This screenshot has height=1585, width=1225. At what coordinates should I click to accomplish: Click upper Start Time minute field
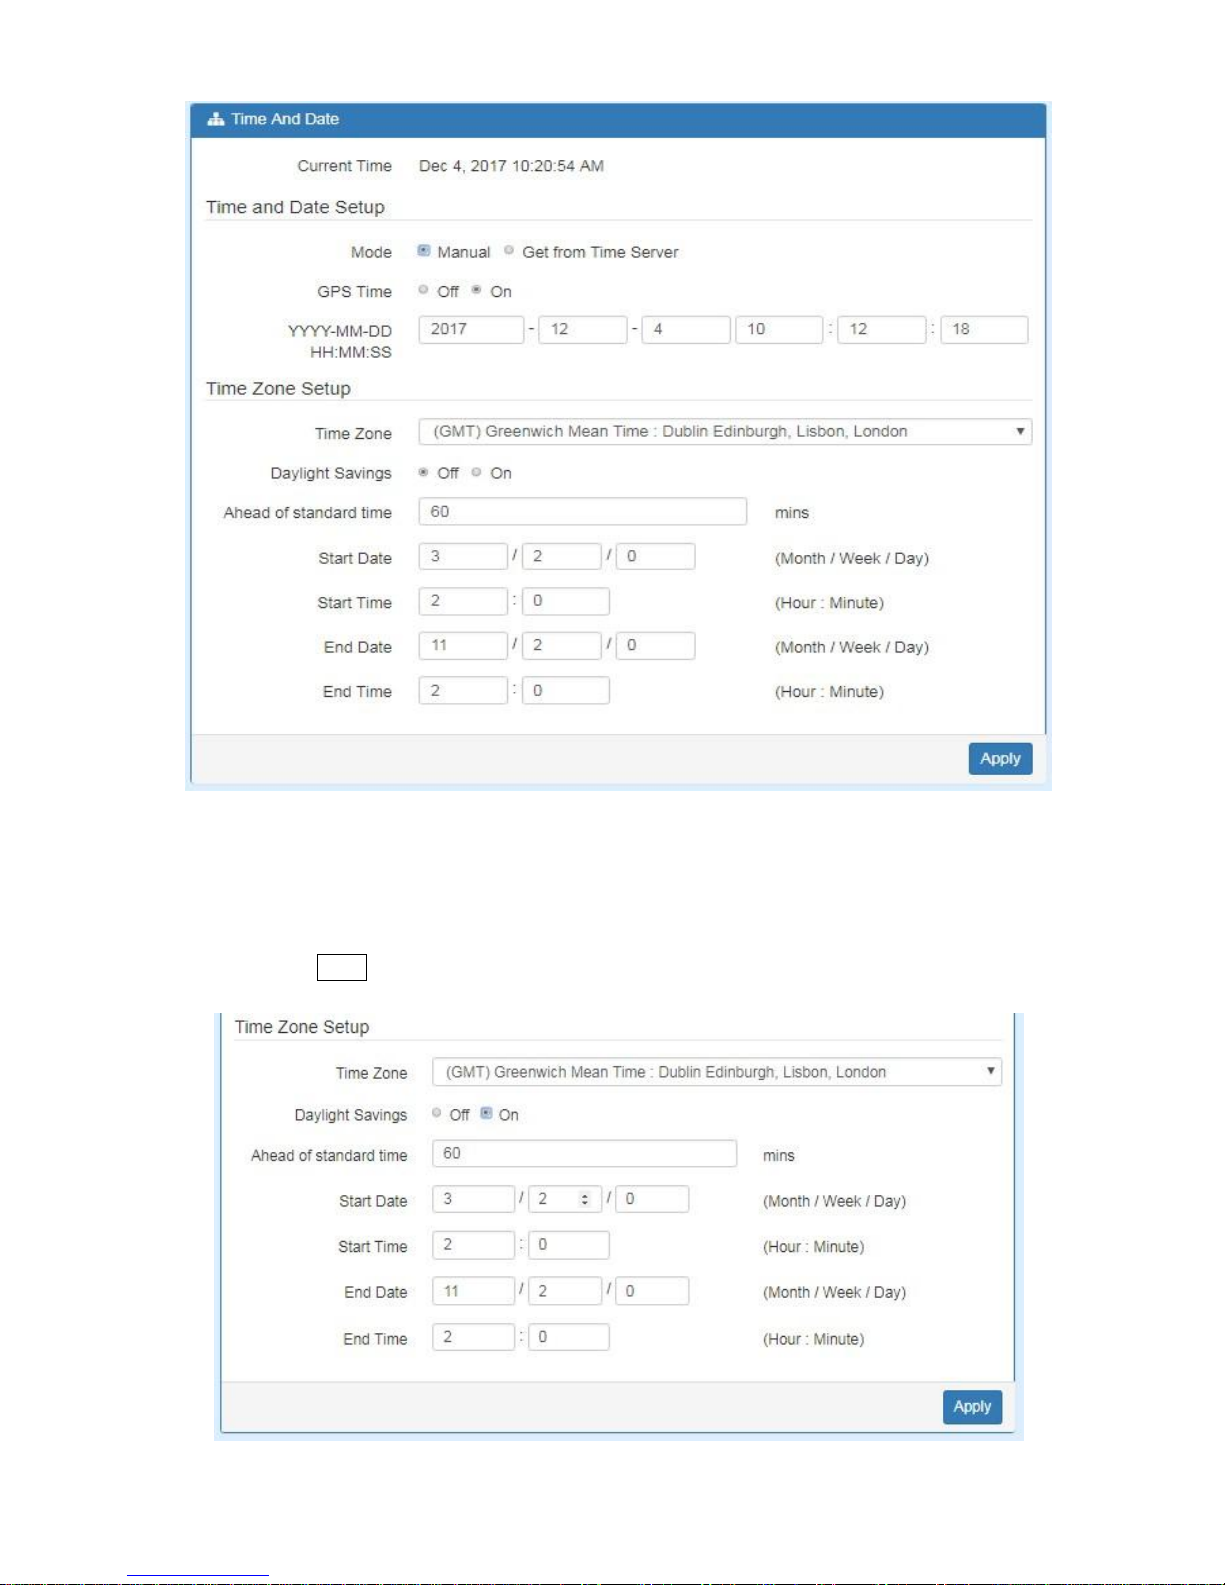coord(566,601)
